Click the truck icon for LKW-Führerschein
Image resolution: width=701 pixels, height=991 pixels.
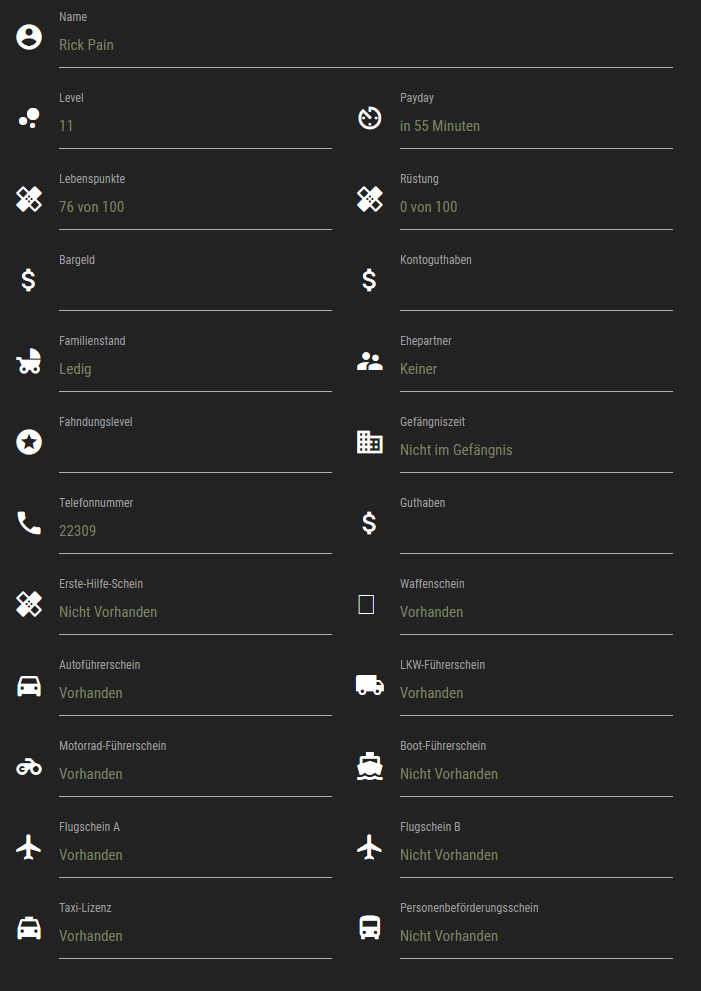coord(370,685)
